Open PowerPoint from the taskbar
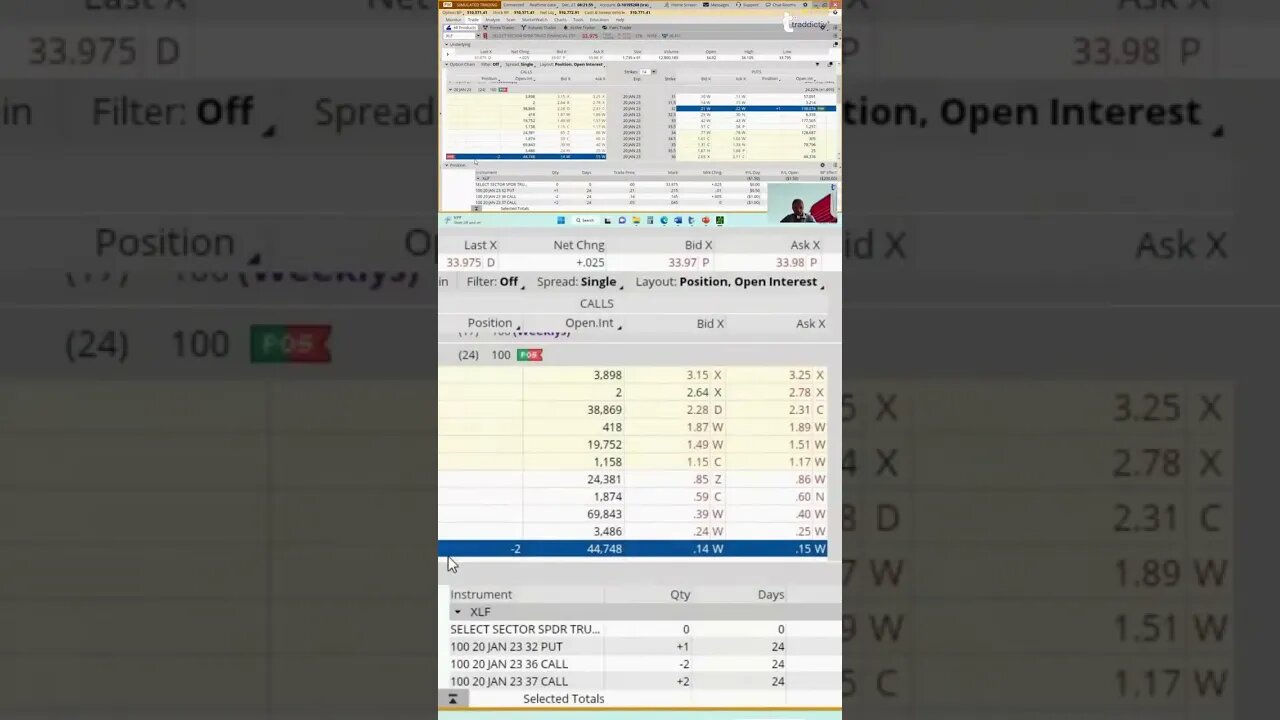 point(706,220)
